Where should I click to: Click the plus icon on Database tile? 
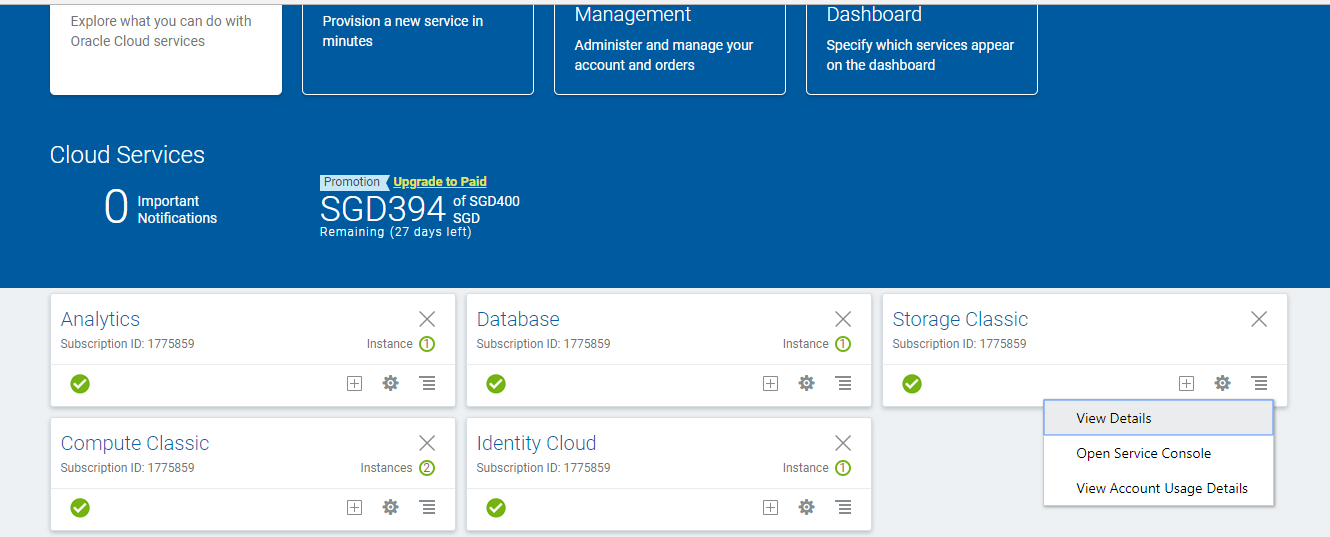tap(770, 383)
